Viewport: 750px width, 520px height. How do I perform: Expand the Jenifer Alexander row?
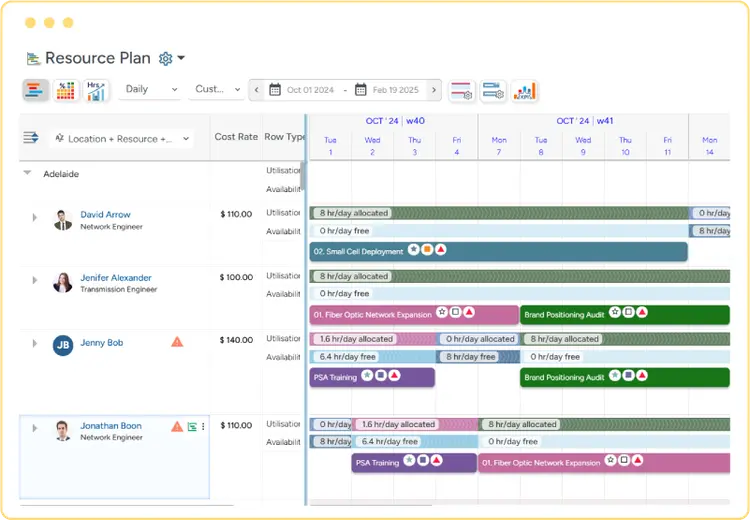click(x=34, y=280)
